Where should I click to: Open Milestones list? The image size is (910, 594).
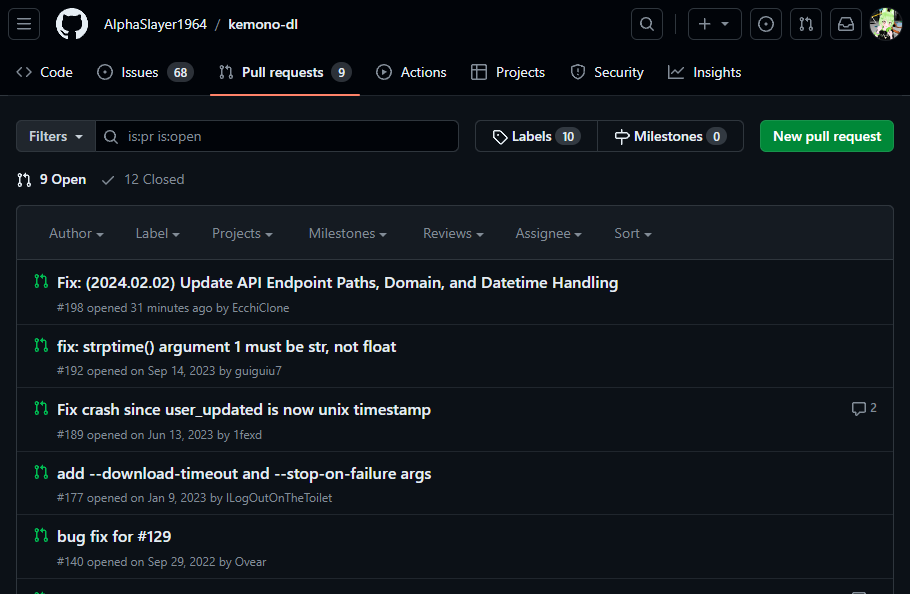tap(670, 136)
